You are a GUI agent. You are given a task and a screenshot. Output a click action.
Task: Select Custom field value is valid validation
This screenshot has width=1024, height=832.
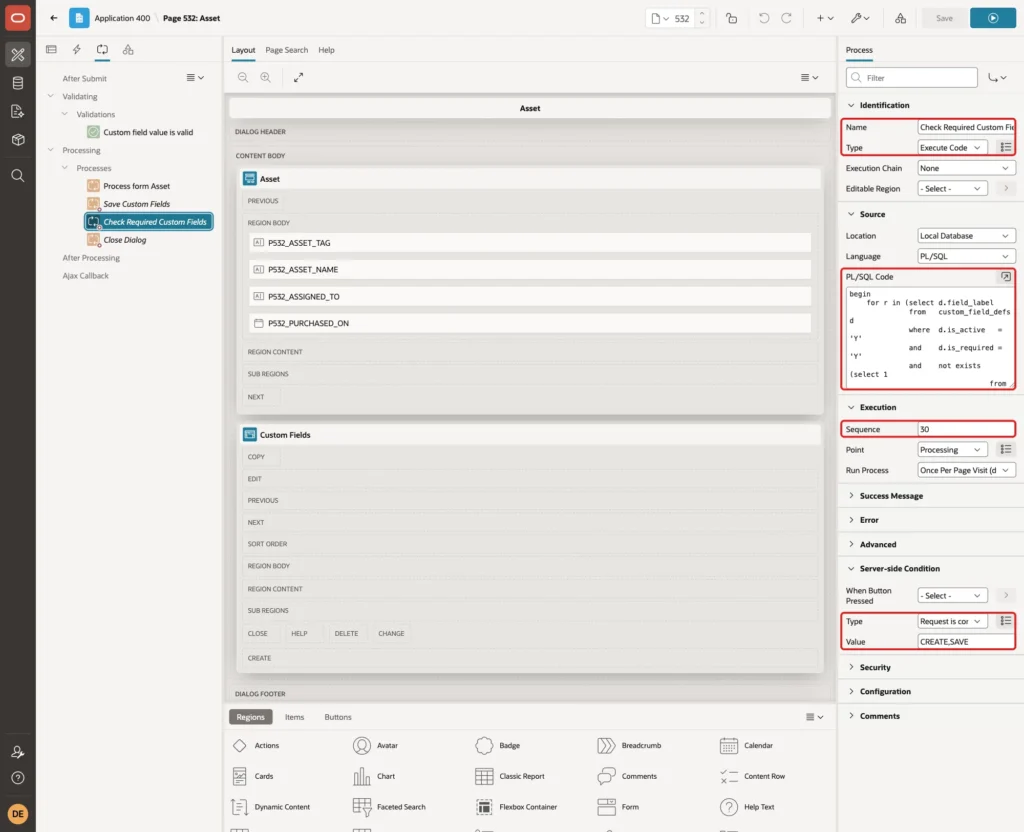pyautogui.click(x=148, y=132)
